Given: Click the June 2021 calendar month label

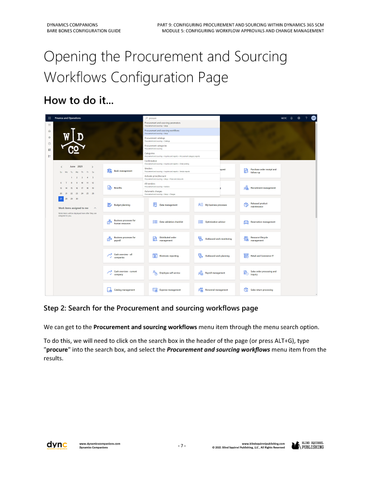Looking at the screenshot, I should coord(76,166).
